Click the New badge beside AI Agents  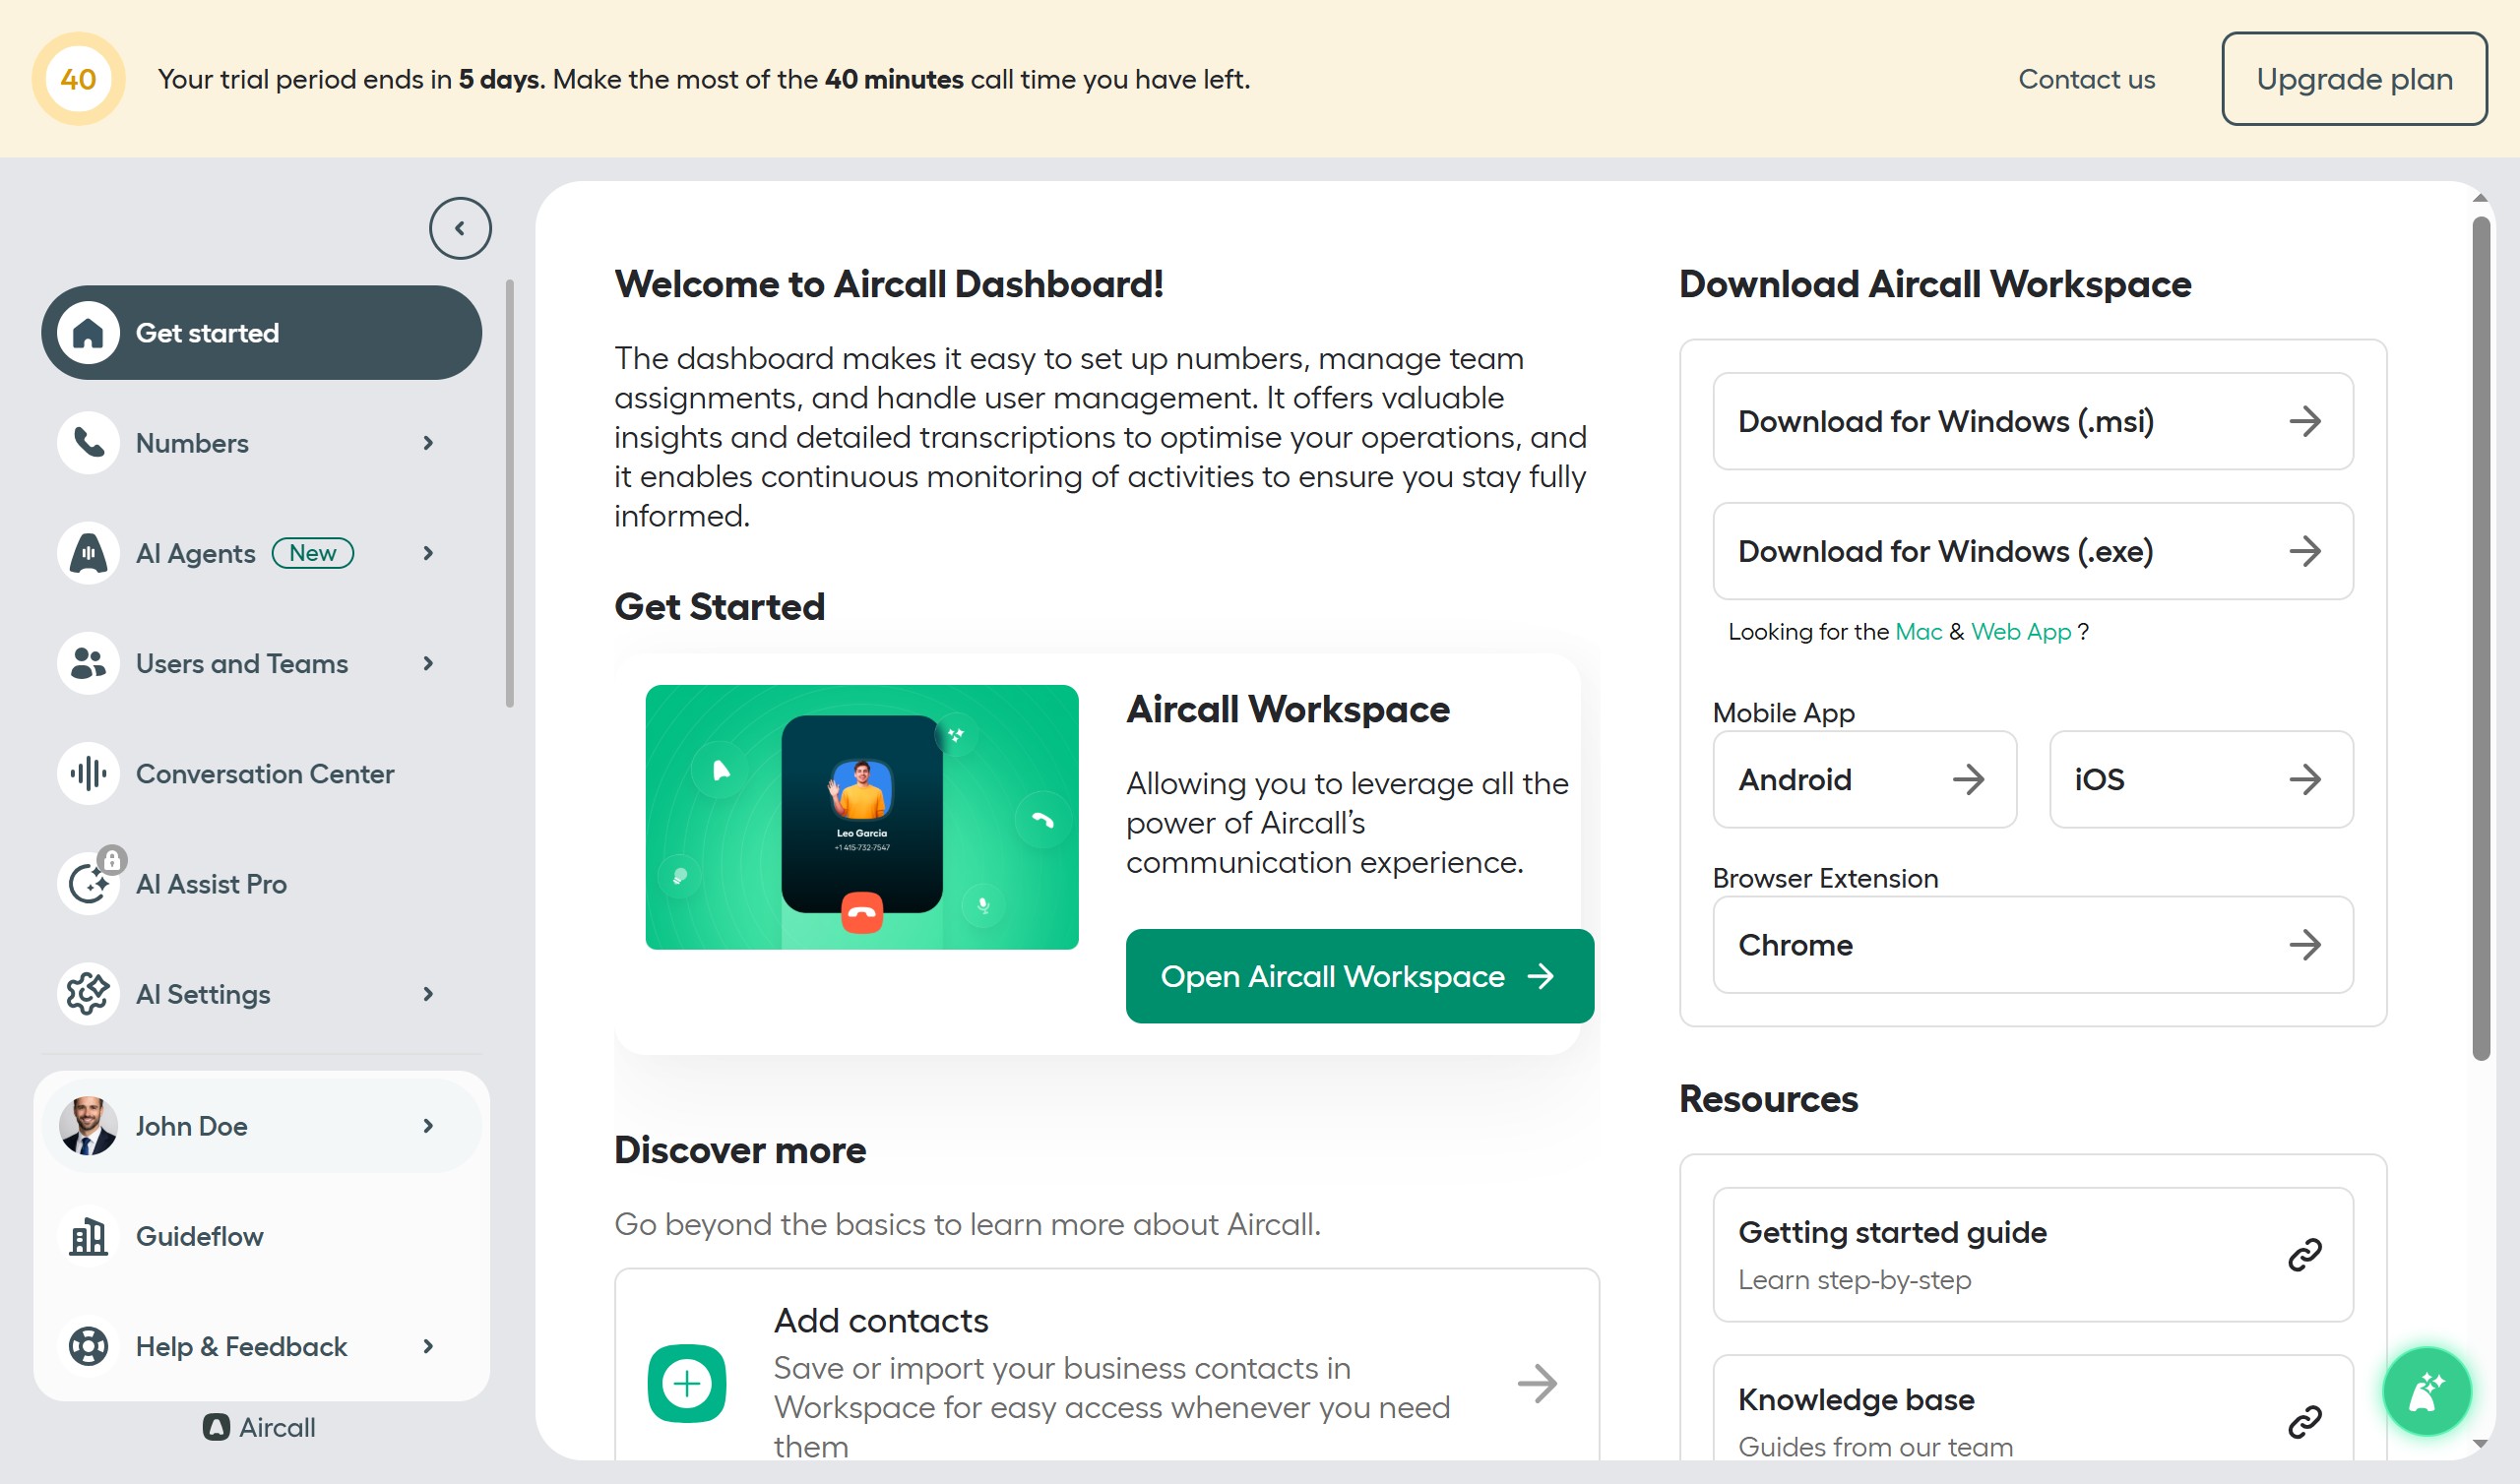click(313, 553)
